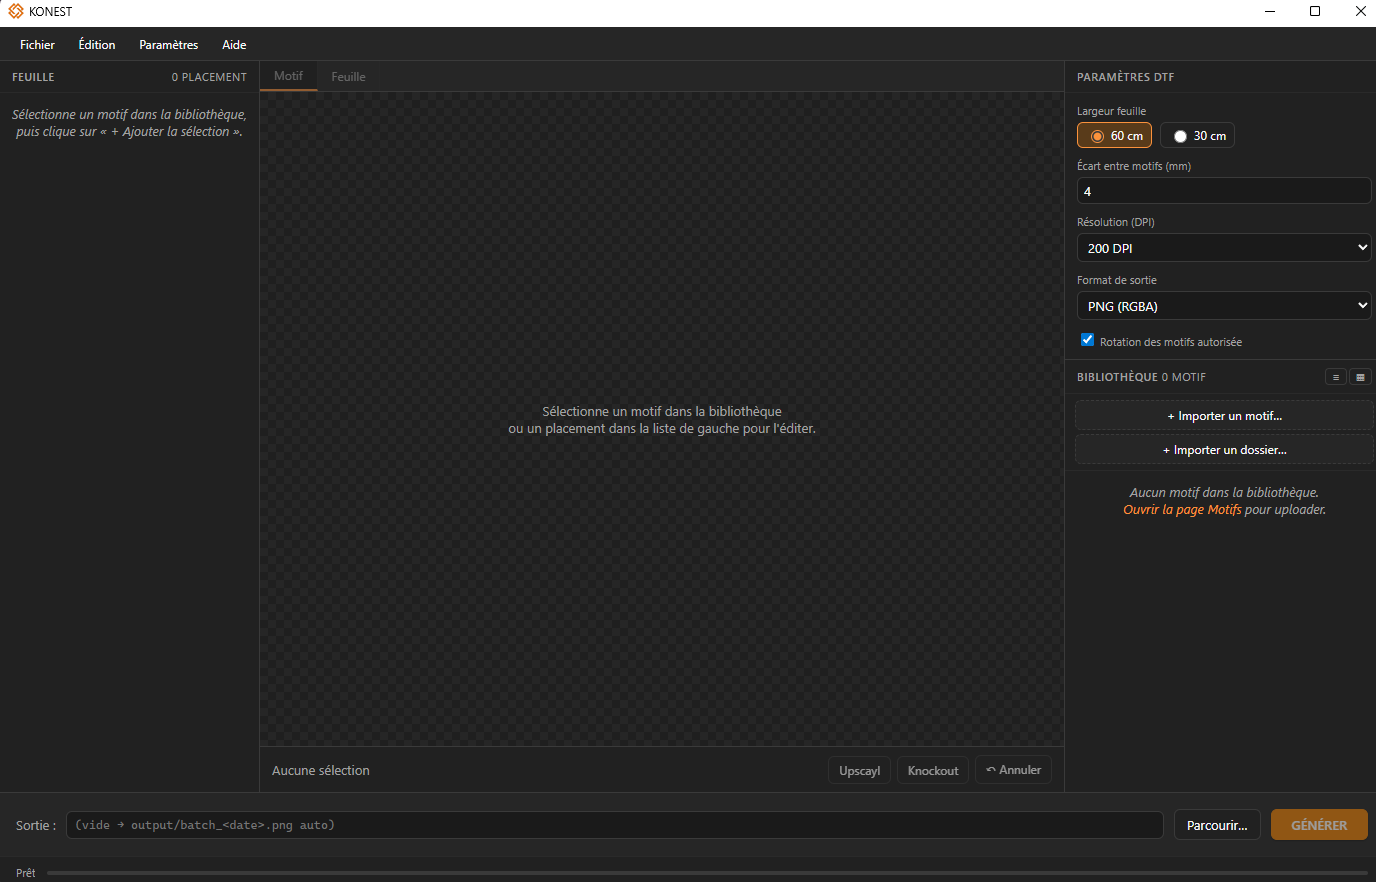
Task: Toggle Rotation des motifs autorisée checkbox
Action: point(1087,340)
